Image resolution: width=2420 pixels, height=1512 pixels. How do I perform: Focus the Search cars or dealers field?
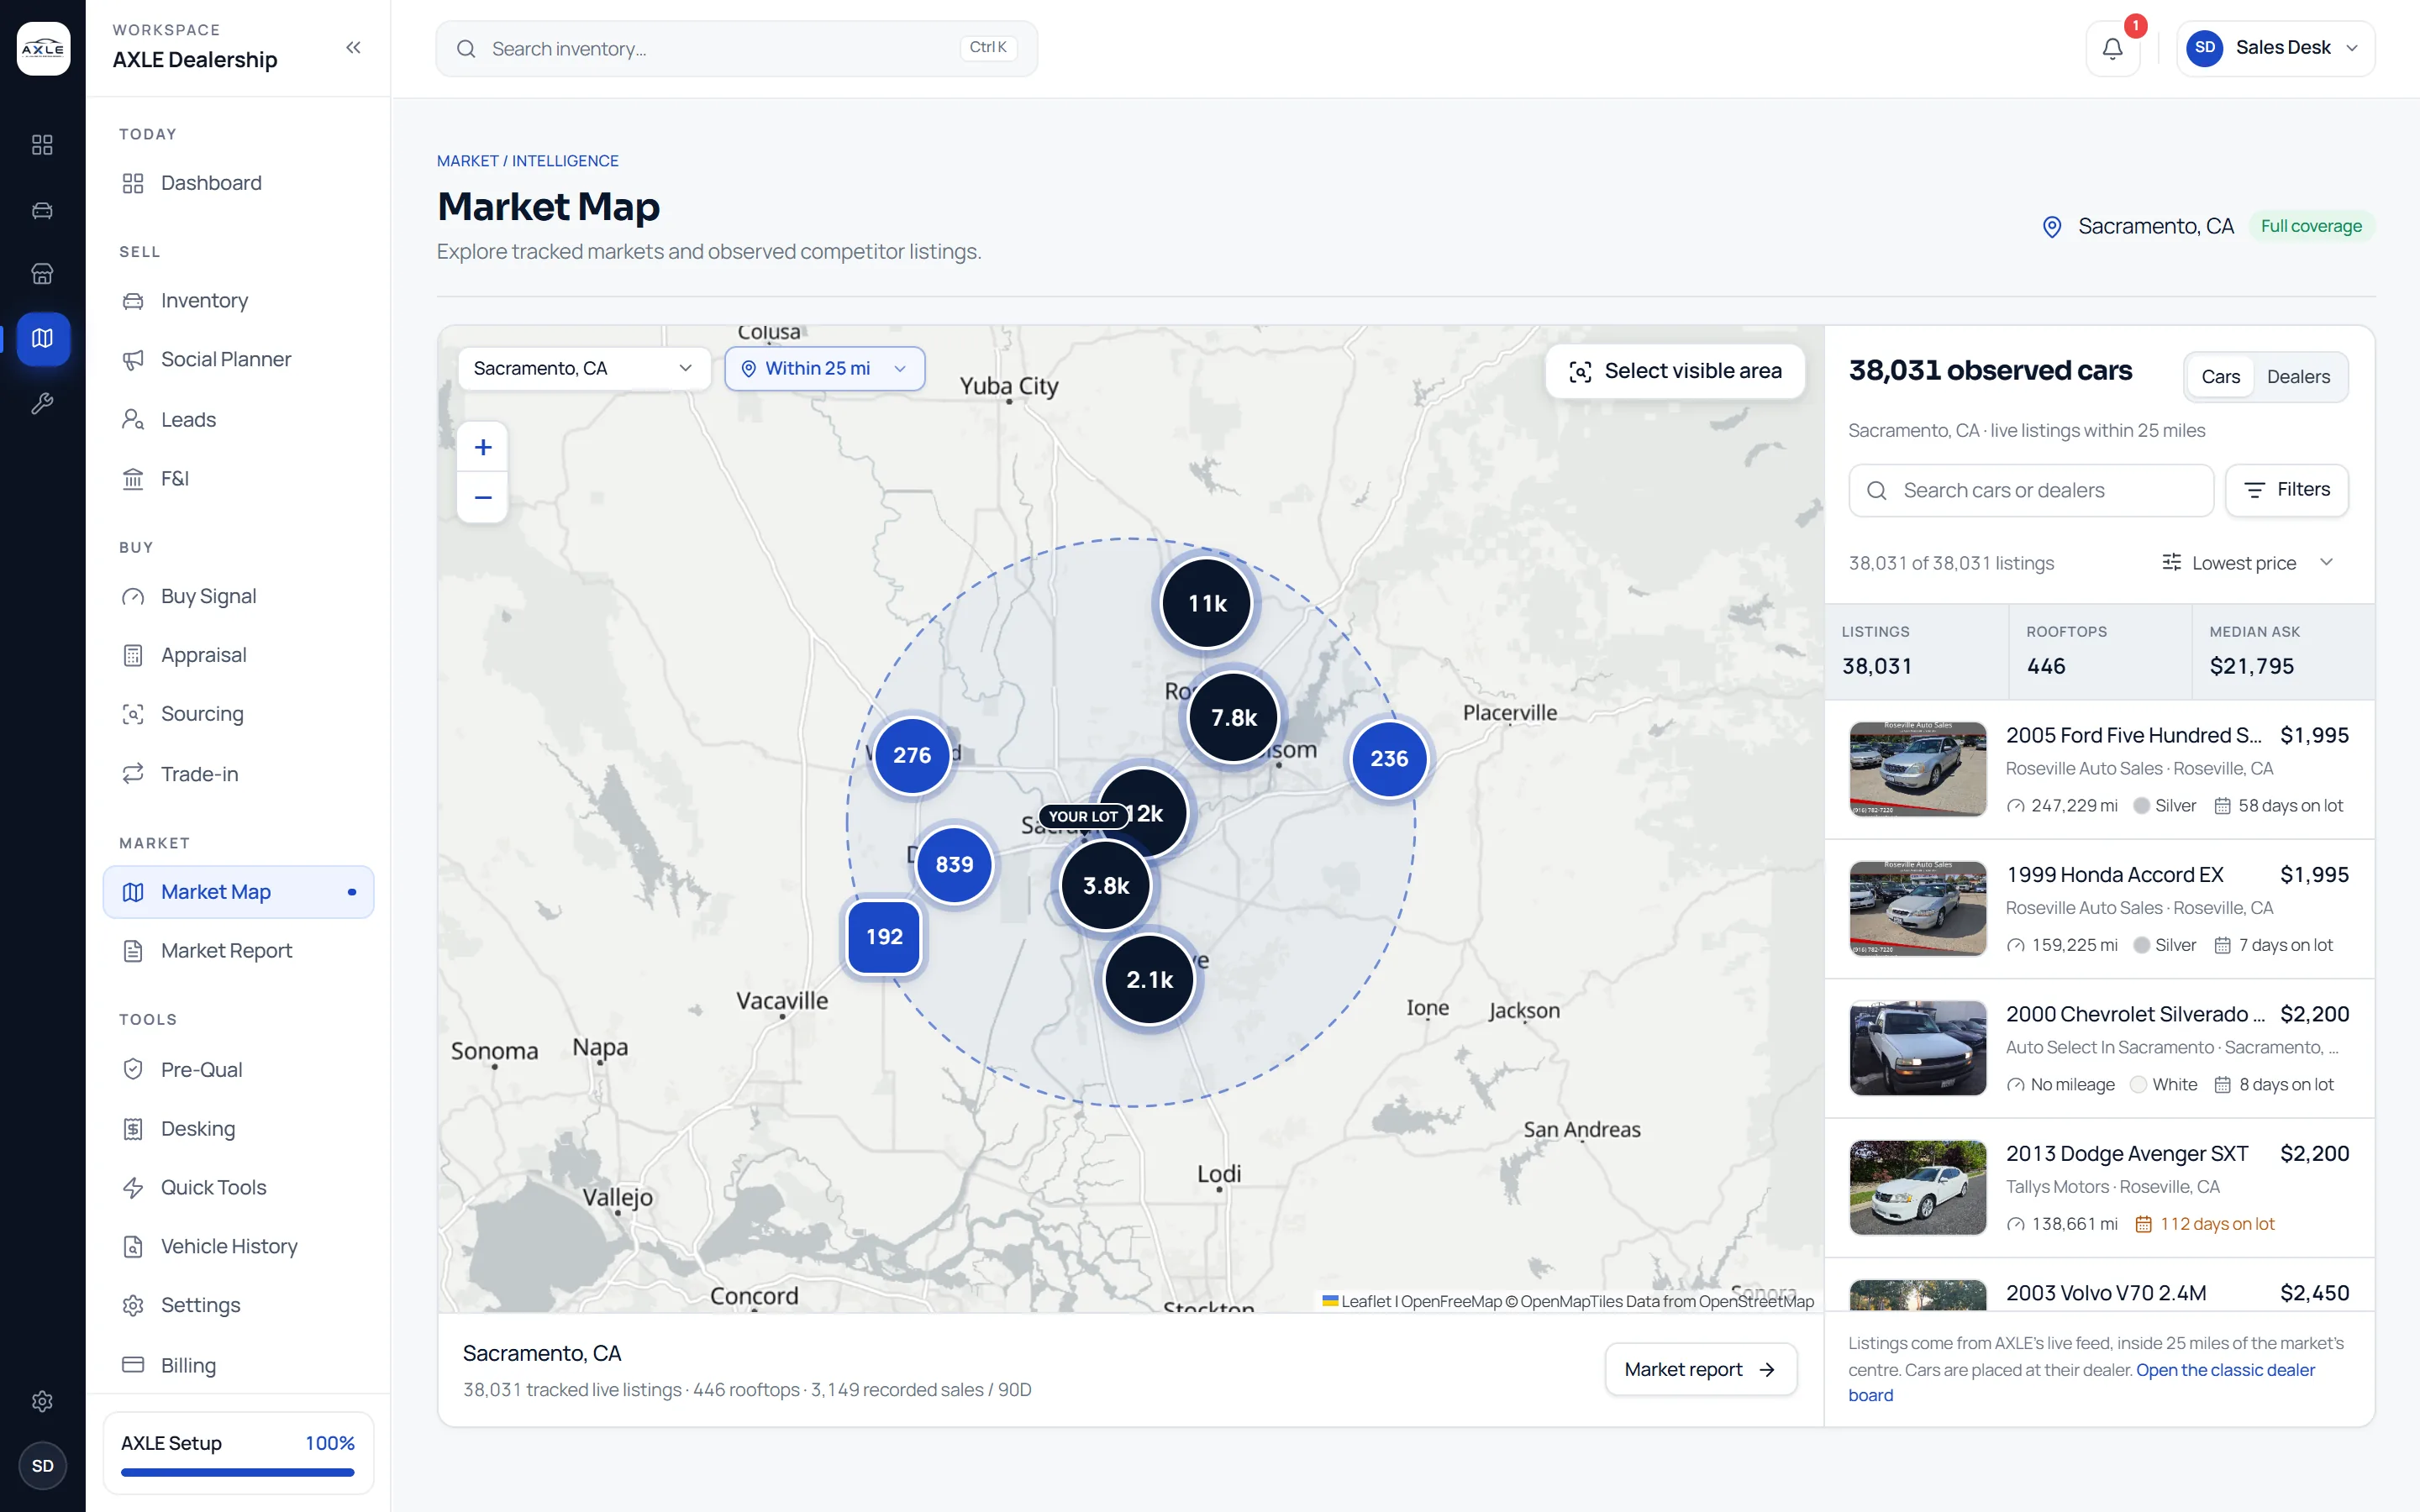(x=2030, y=490)
